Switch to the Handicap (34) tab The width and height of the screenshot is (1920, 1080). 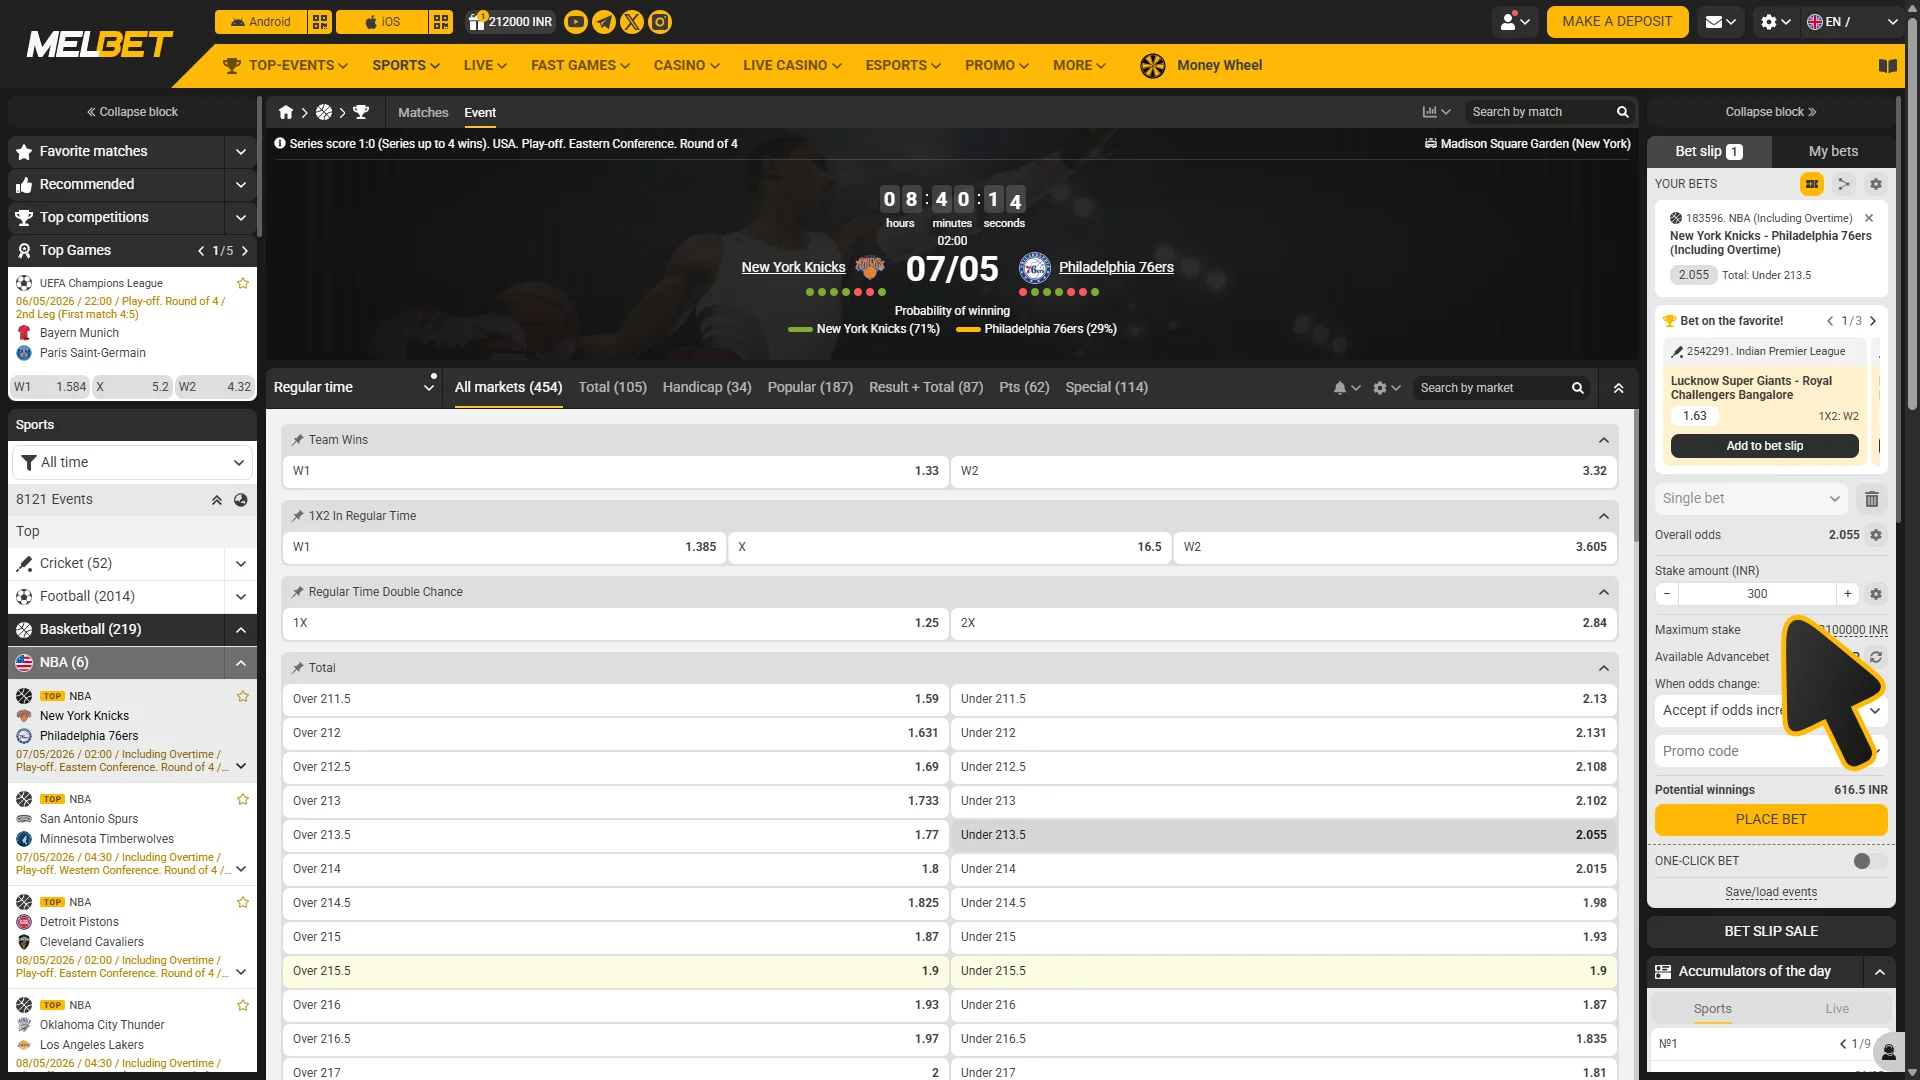pyautogui.click(x=707, y=388)
